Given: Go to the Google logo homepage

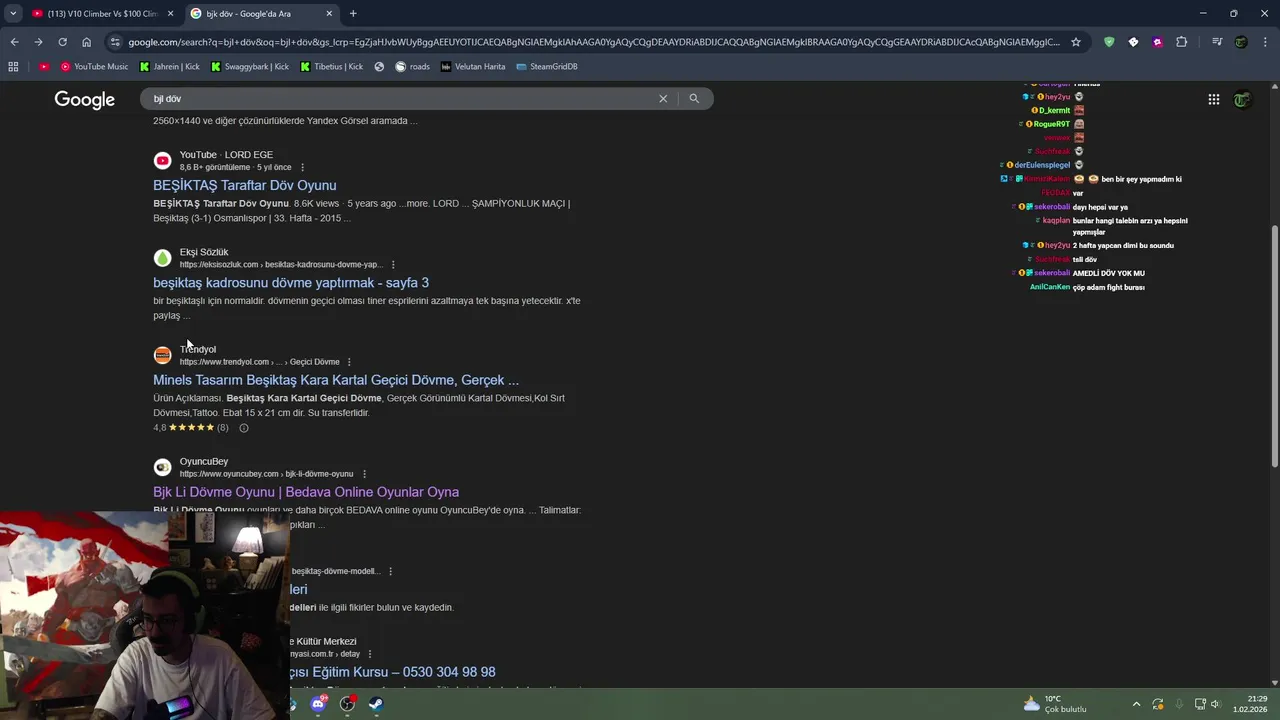Looking at the screenshot, I should 85,99.
